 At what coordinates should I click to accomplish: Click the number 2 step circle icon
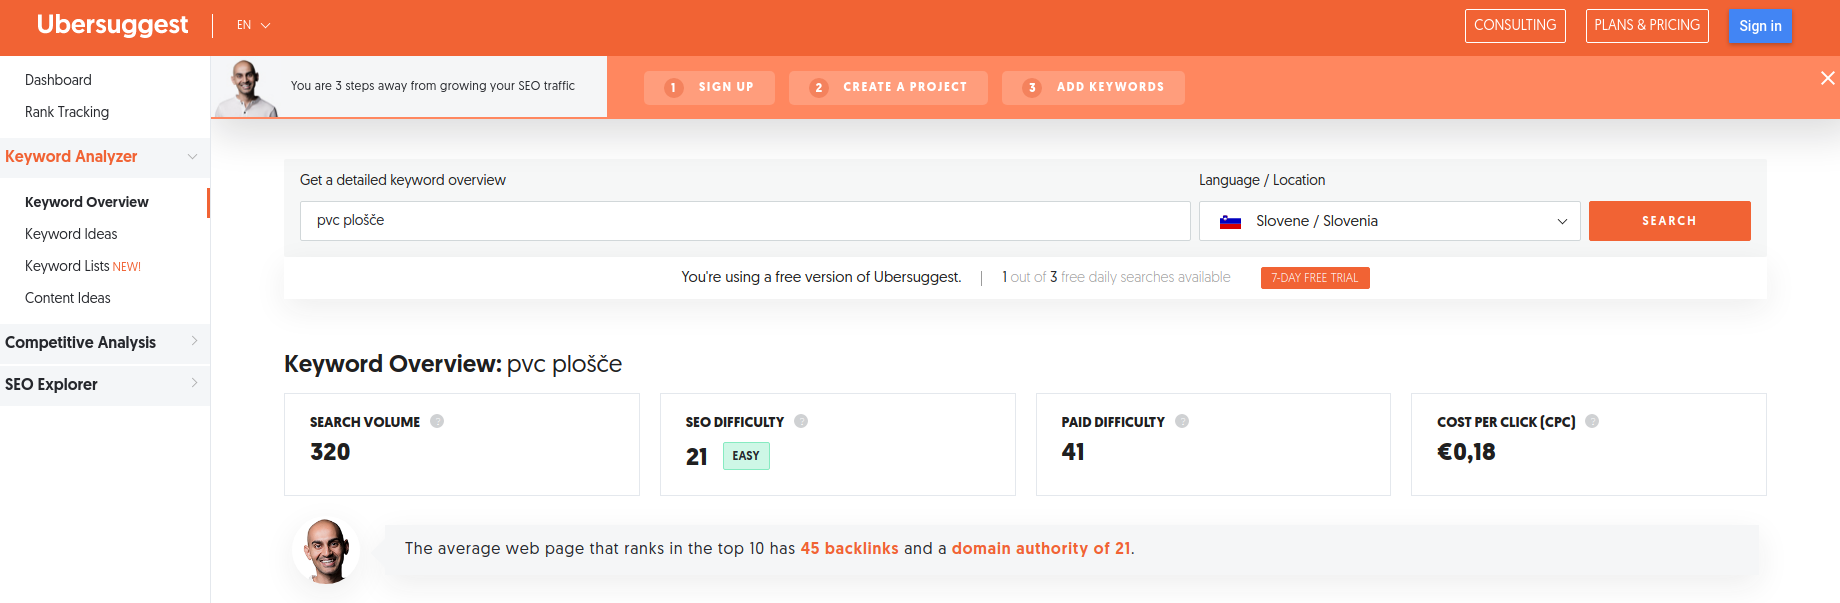pos(819,88)
